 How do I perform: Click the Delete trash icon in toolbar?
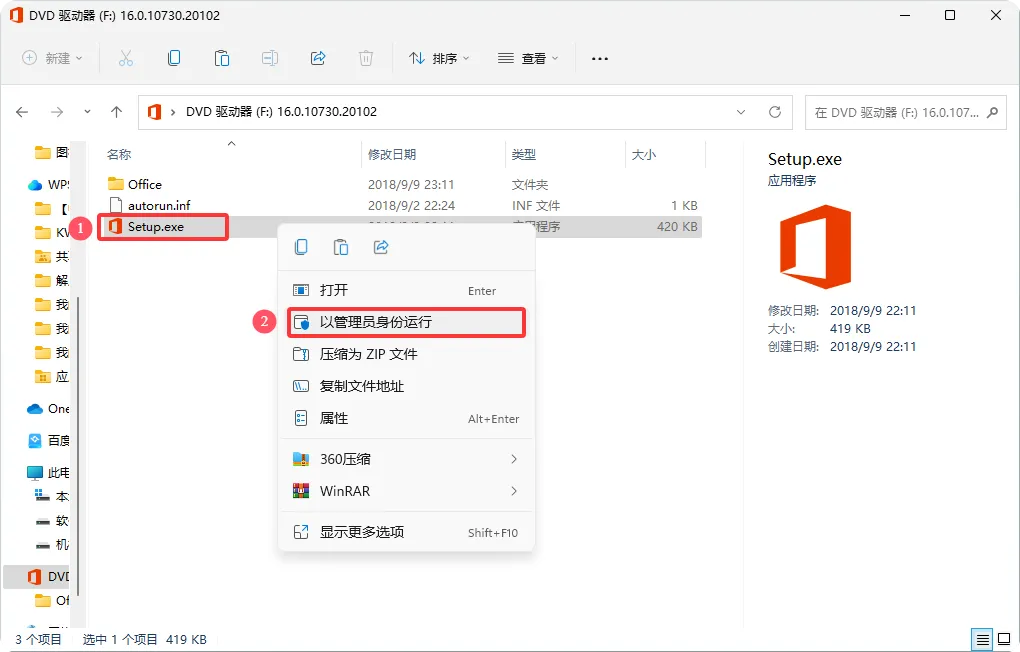(x=366, y=59)
